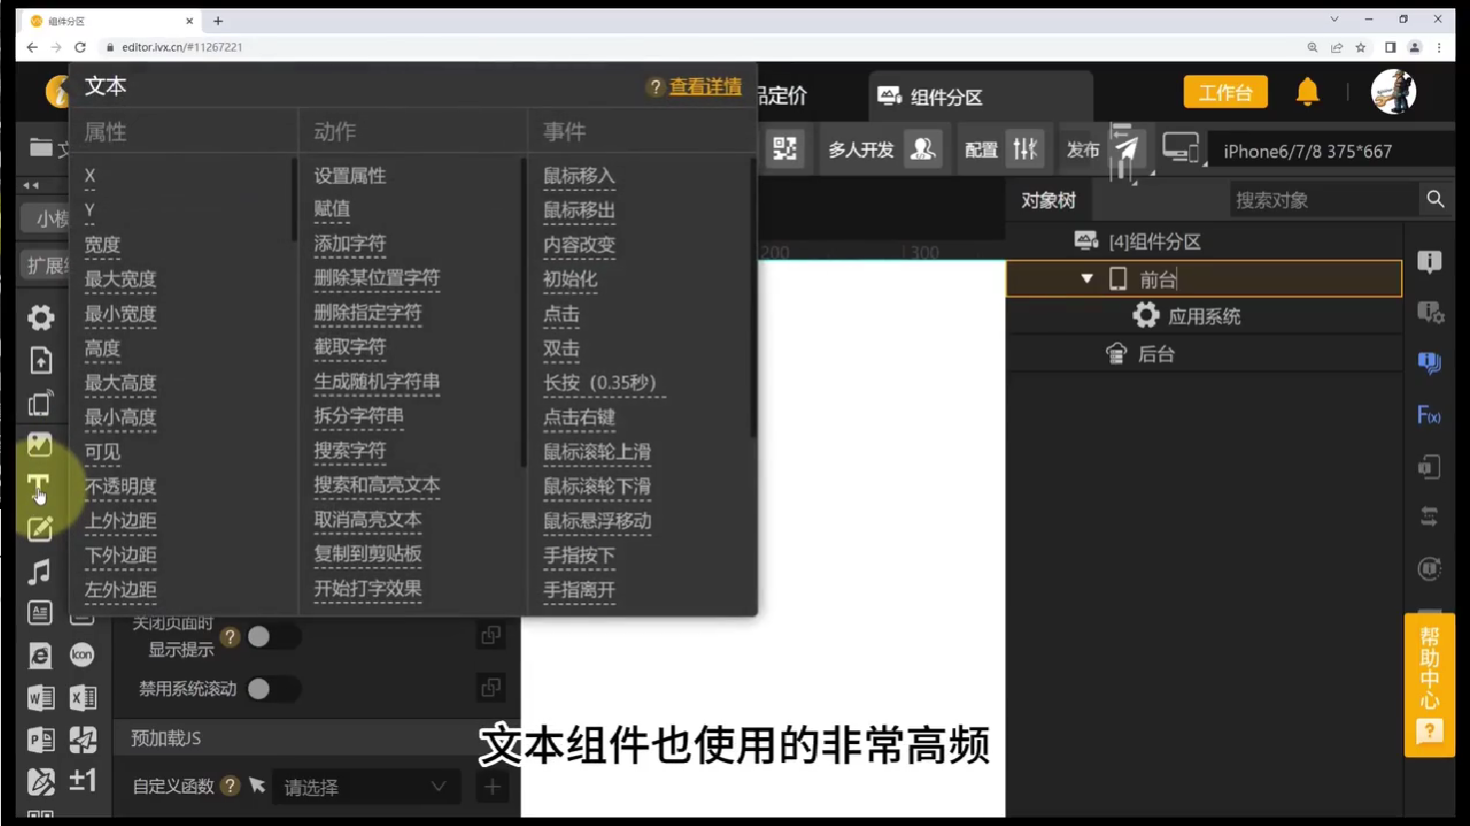Select the 应用系统 tree item
Image resolution: width=1470 pixels, height=826 pixels.
pos(1204,316)
